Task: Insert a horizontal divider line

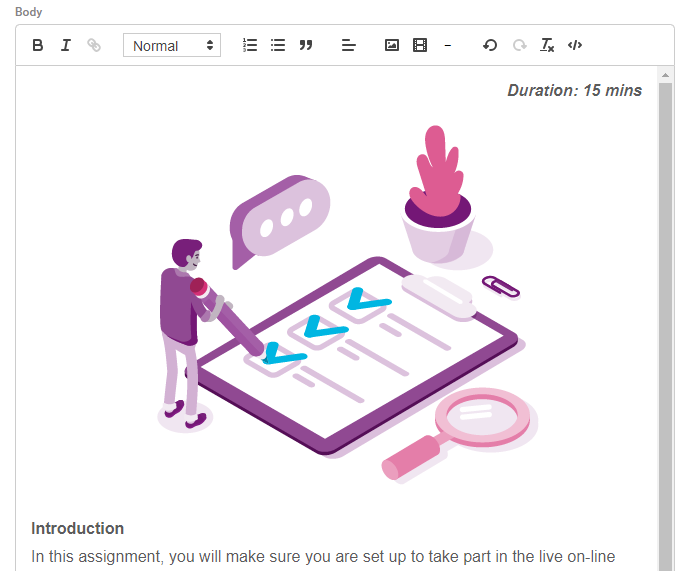Action: [x=447, y=45]
